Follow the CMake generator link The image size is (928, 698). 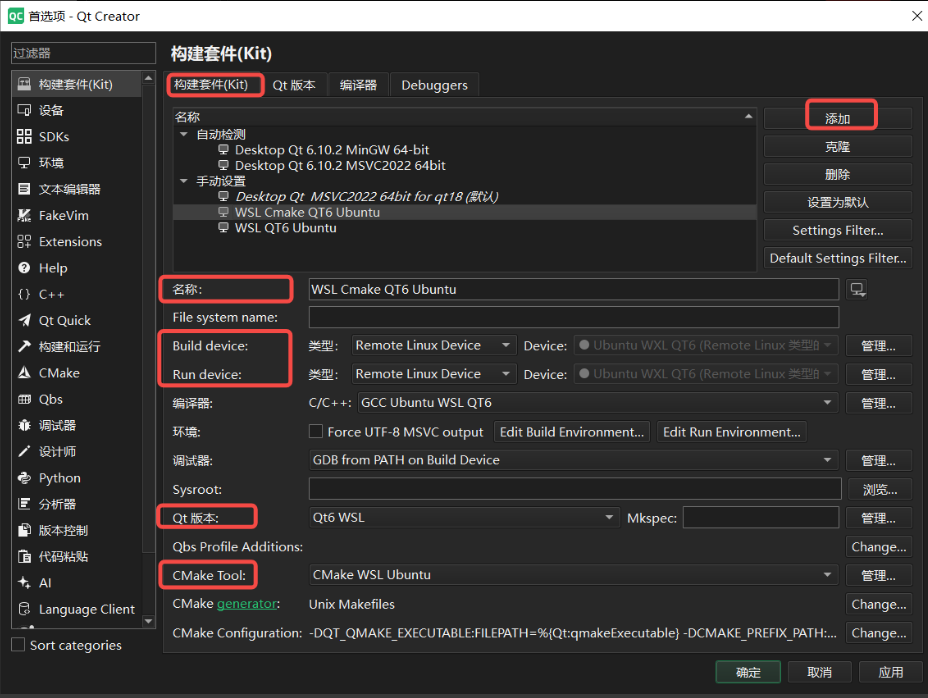point(247,603)
